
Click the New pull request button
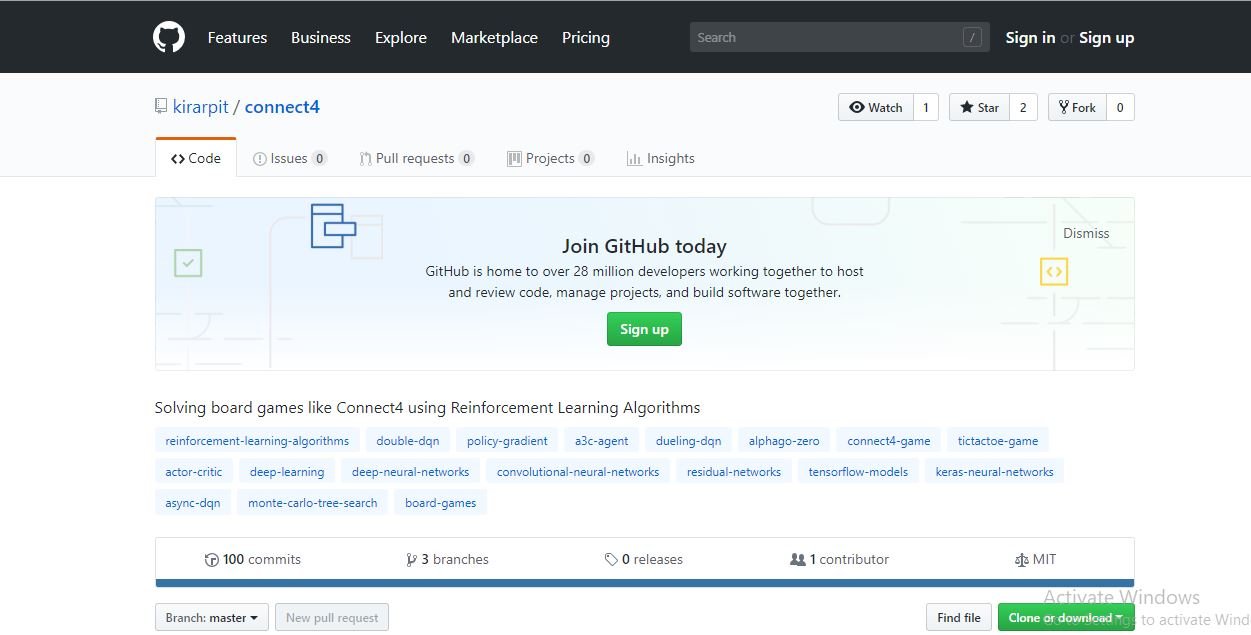pos(332,618)
